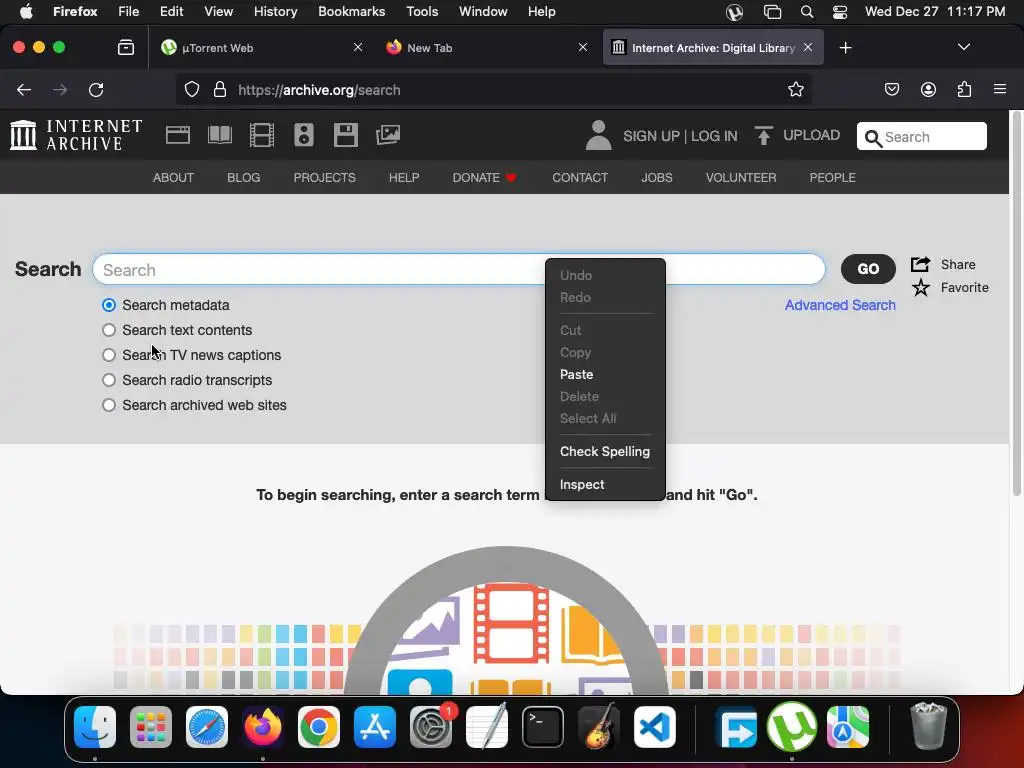The image size is (1024, 768).
Task: Click the header Search box
Action: coord(921,136)
